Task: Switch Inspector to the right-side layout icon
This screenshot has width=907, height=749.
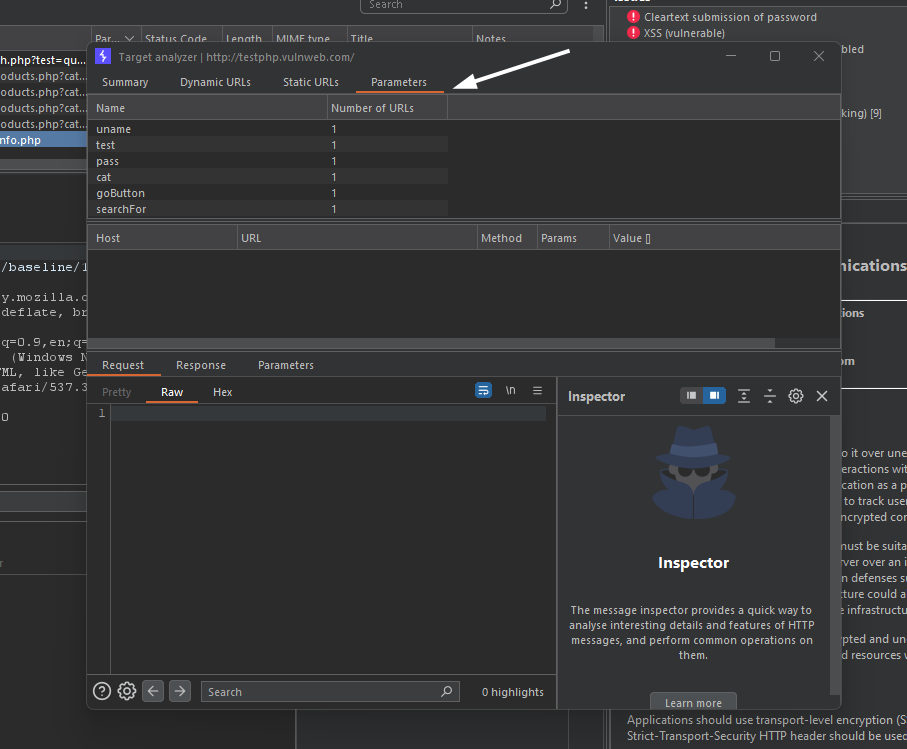Action: pyautogui.click(x=714, y=396)
